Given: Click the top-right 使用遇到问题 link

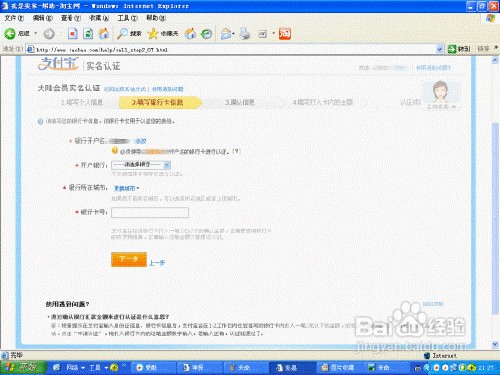Looking at the screenshot, I should 433,68.
